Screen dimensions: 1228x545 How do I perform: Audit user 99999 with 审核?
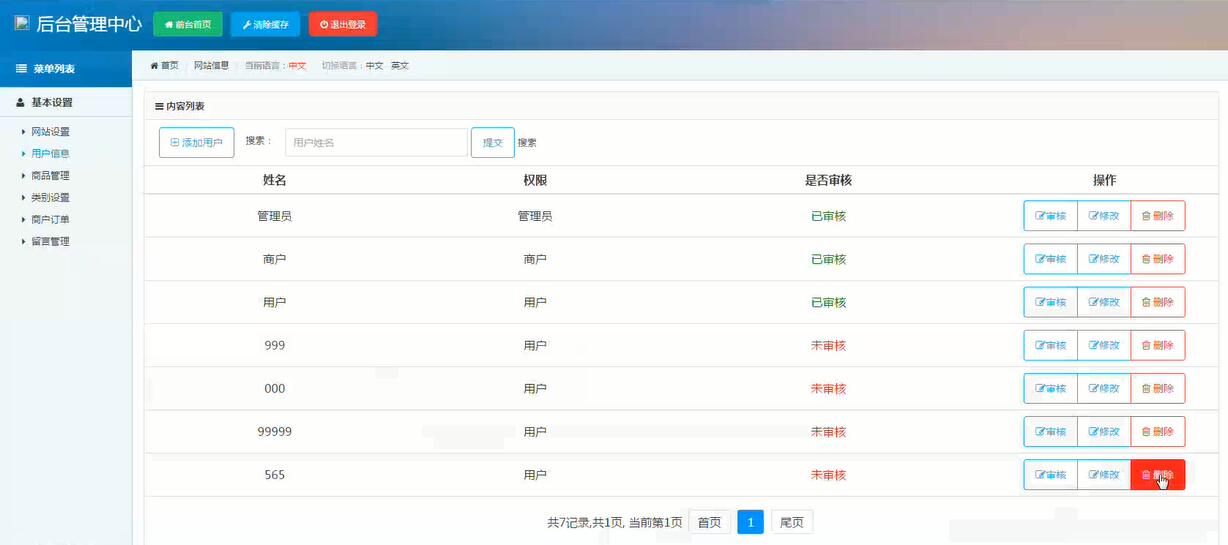pos(1050,431)
